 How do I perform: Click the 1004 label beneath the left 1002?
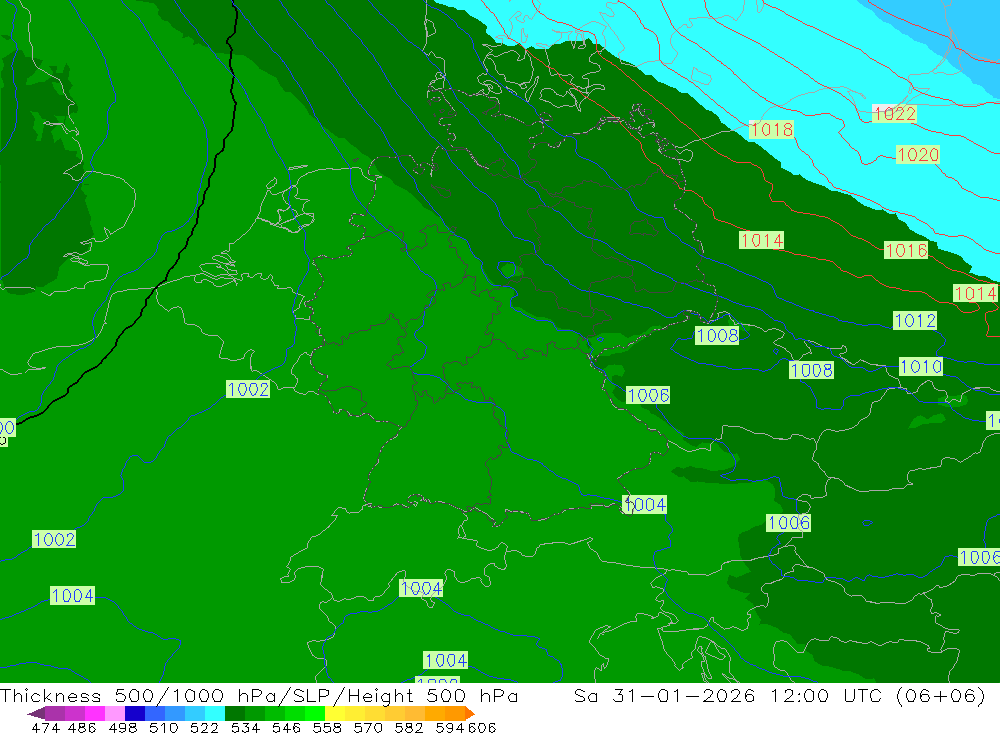(73, 596)
